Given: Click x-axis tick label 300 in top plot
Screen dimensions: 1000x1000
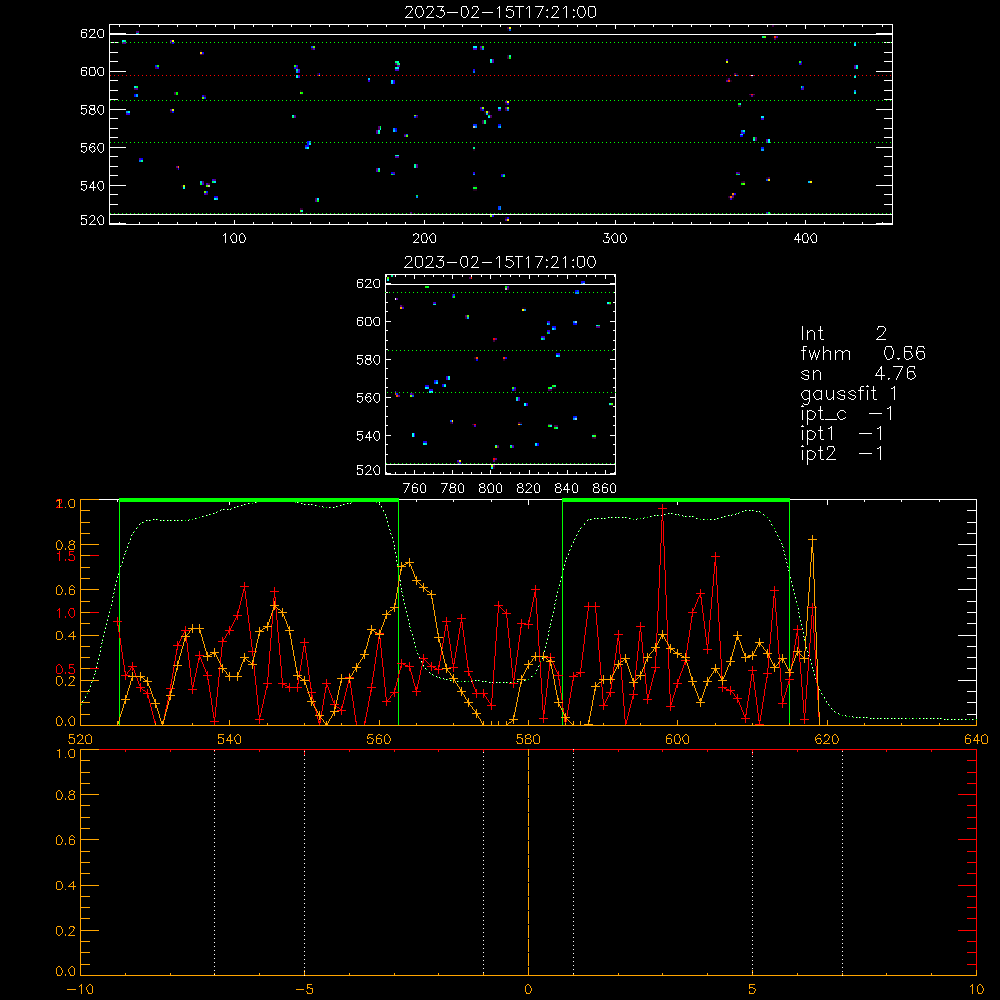Looking at the screenshot, I should [615, 239].
